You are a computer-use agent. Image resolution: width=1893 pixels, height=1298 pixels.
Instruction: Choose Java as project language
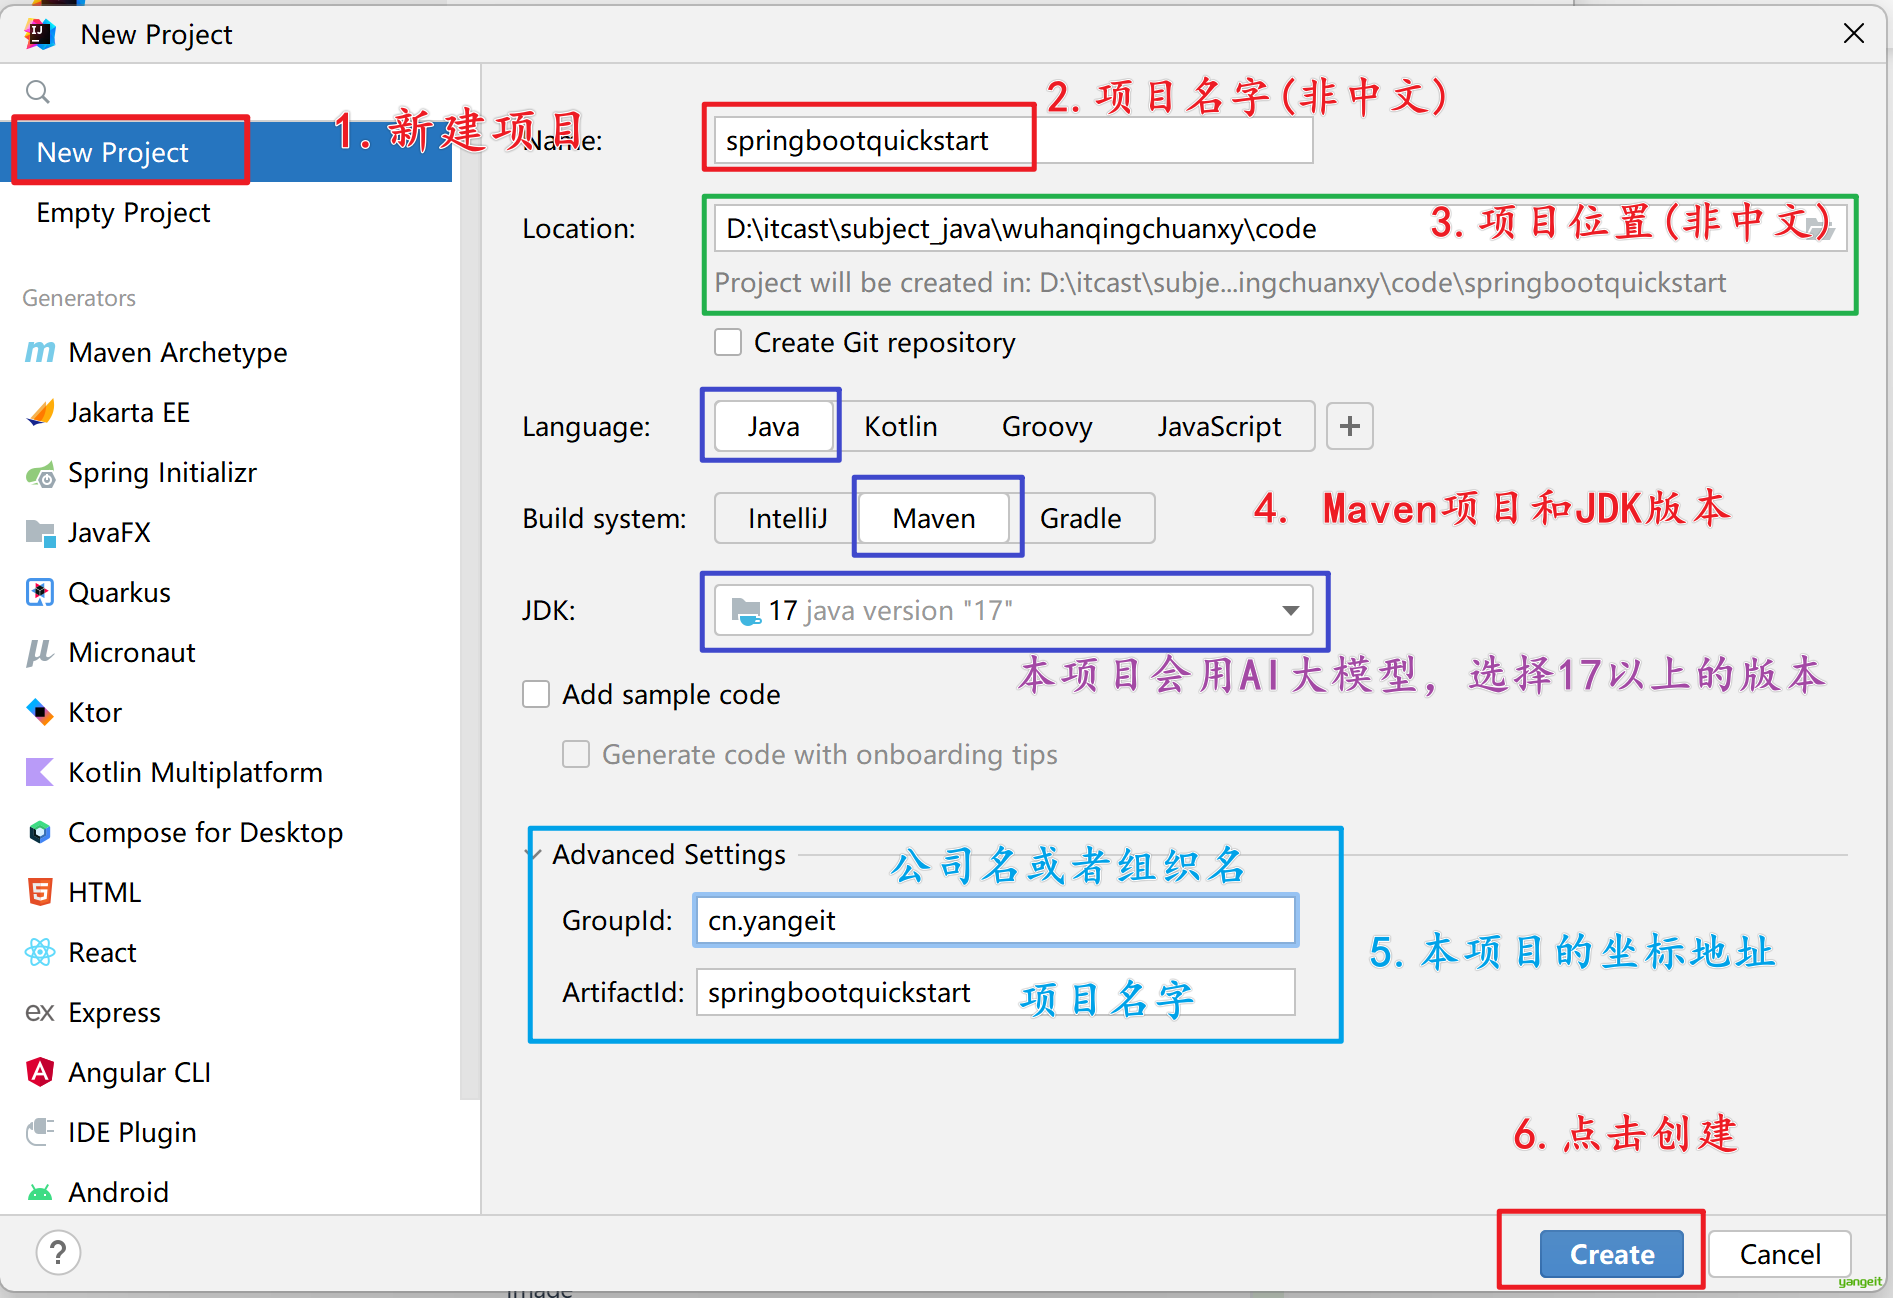pyautogui.click(x=773, y=427)
